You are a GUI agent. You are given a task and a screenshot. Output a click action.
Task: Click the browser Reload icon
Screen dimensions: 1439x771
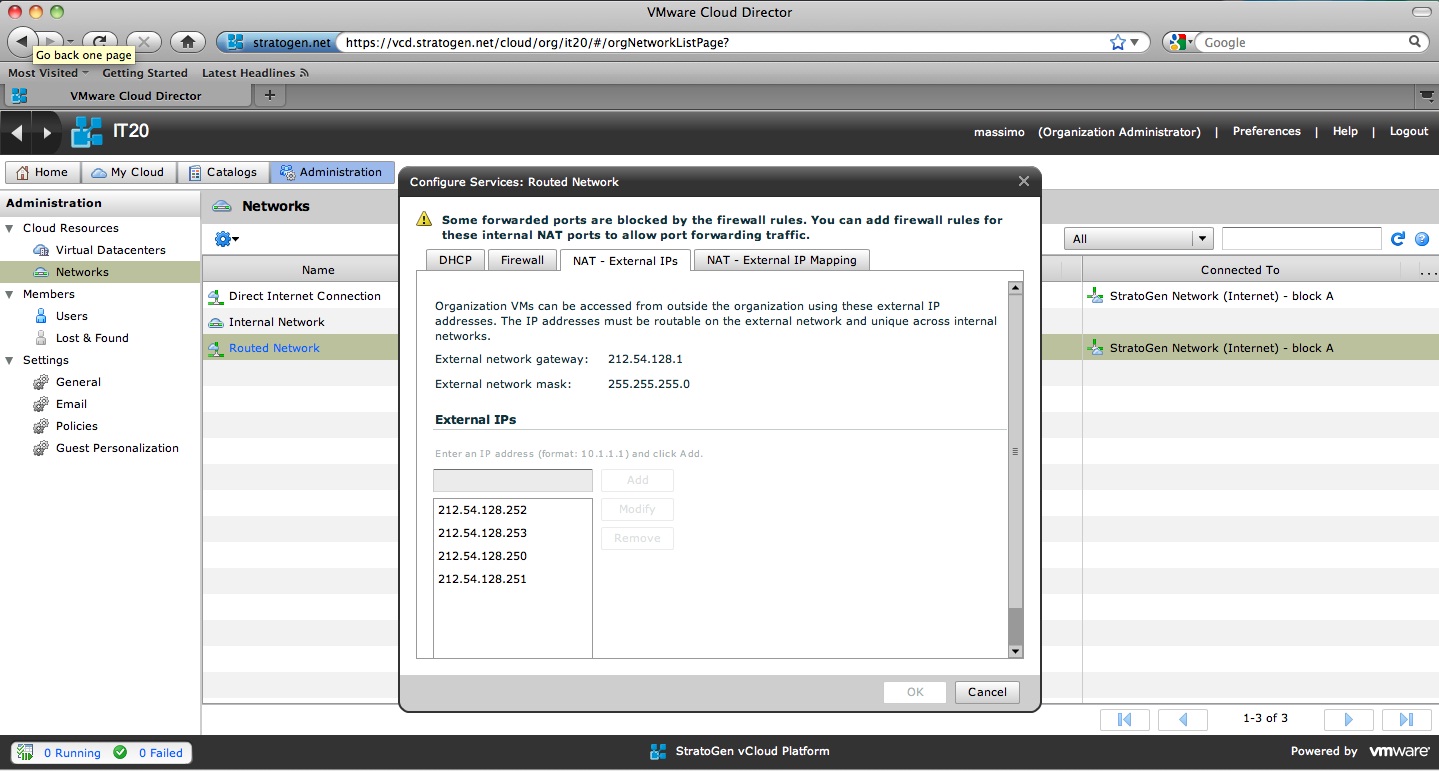(x=100, y=42)
